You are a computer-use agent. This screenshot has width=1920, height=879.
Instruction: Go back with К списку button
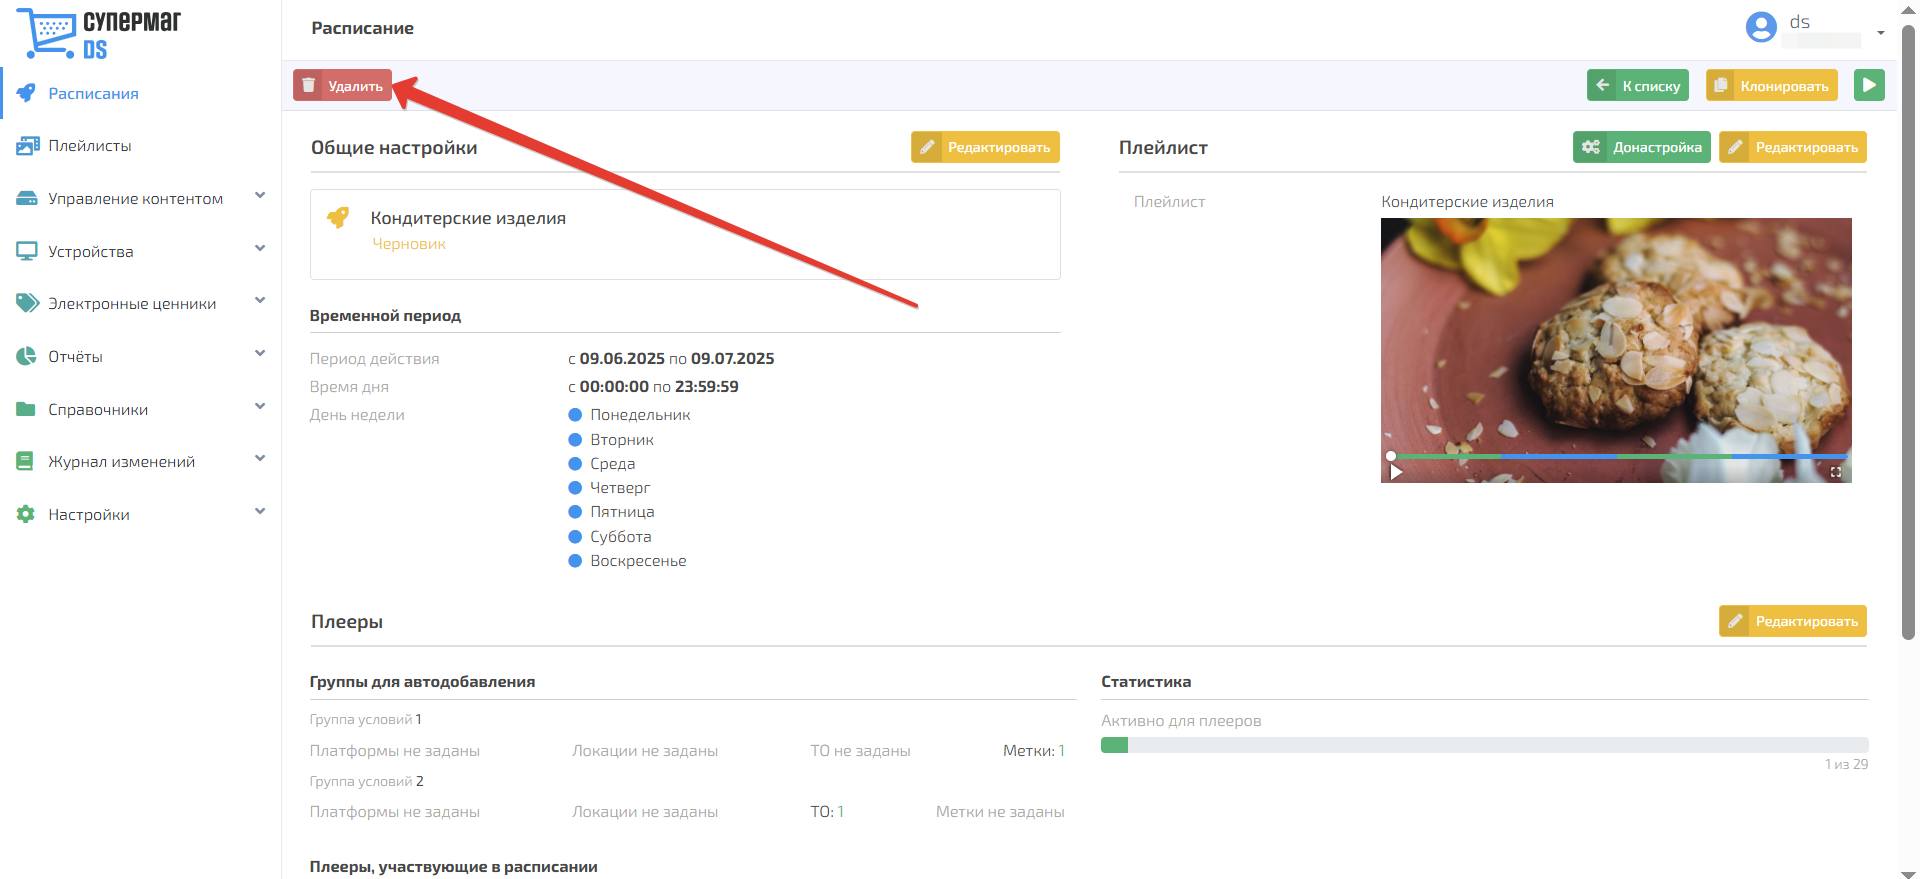coord(1638,85)
